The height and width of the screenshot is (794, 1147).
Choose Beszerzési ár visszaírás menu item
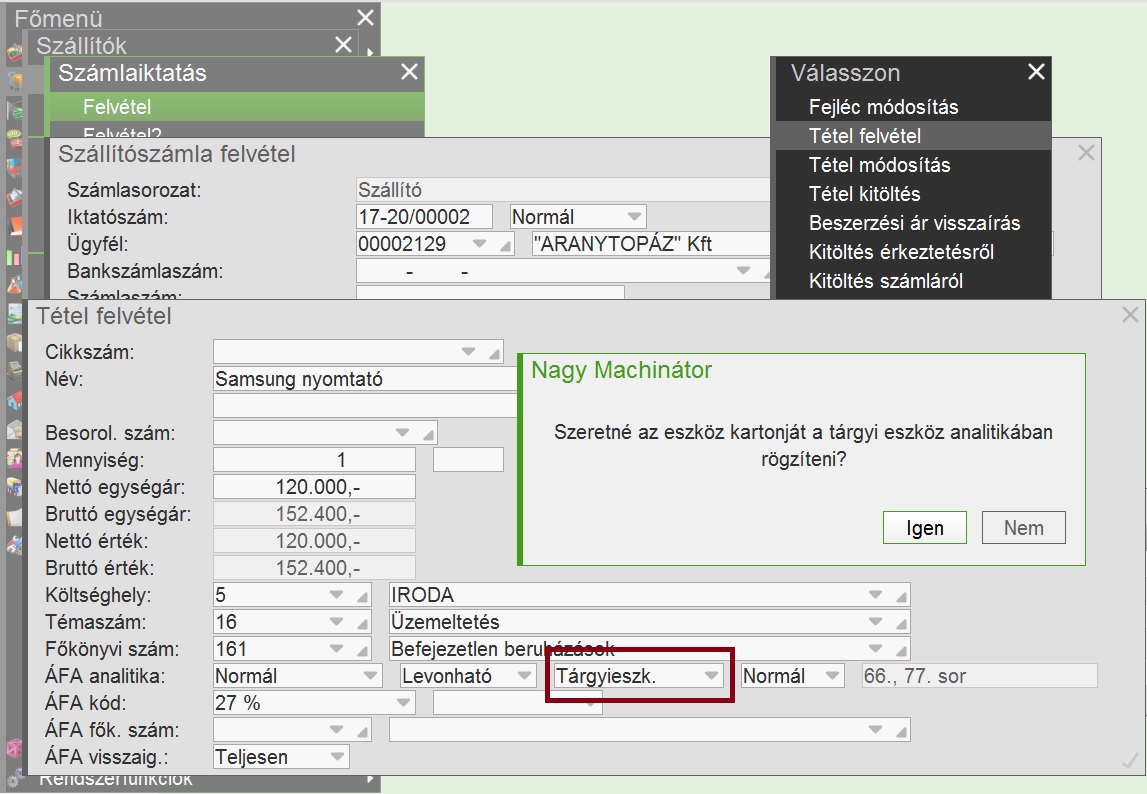coord(913,223)
